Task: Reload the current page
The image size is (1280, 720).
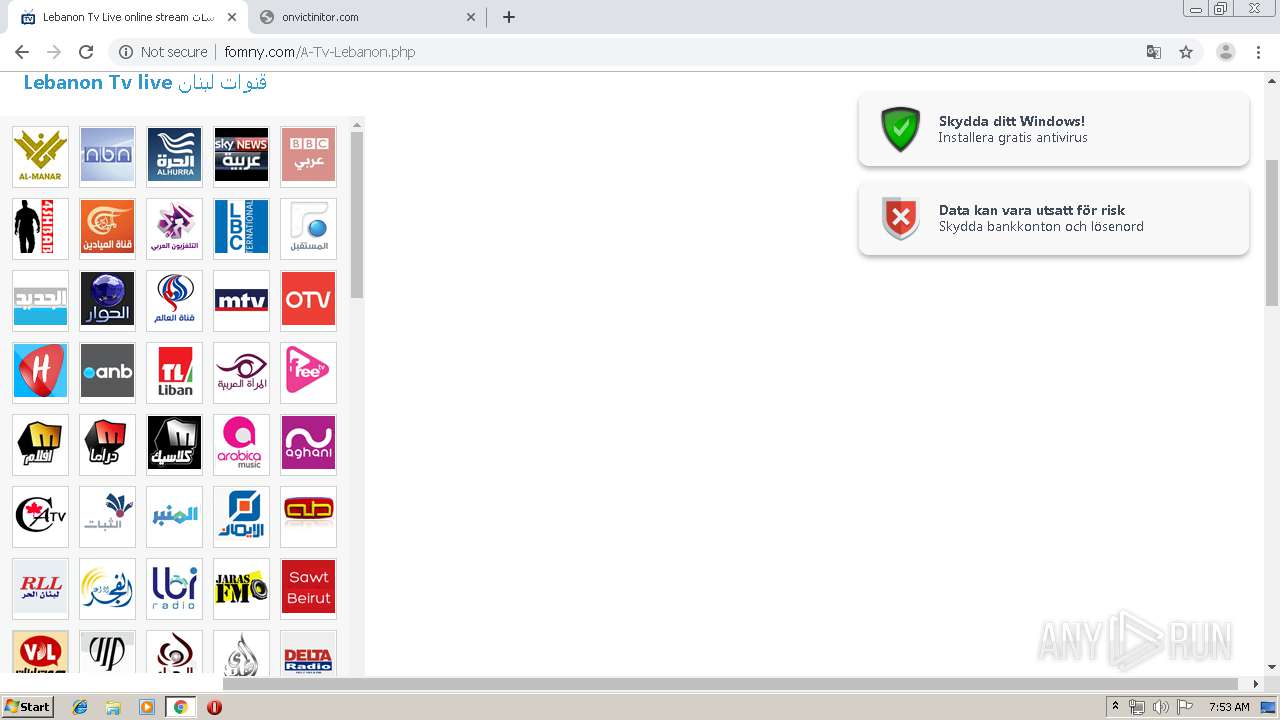Action: click(86, 52)
